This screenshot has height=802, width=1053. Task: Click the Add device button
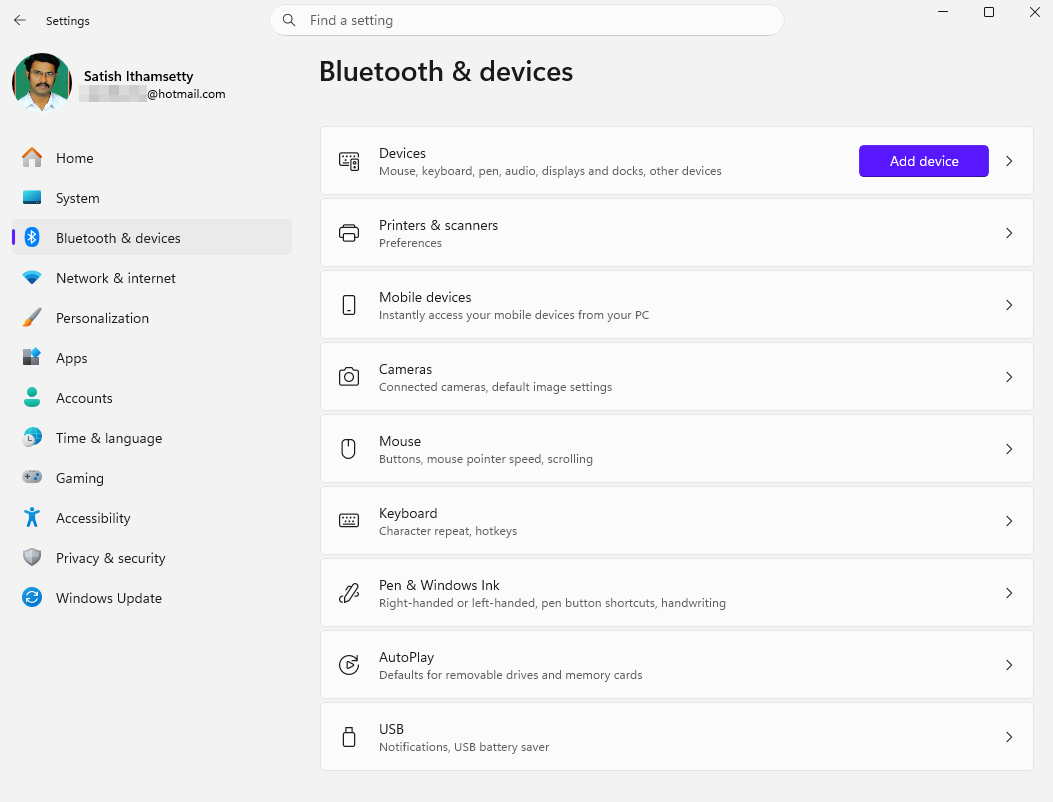[923, 161]
